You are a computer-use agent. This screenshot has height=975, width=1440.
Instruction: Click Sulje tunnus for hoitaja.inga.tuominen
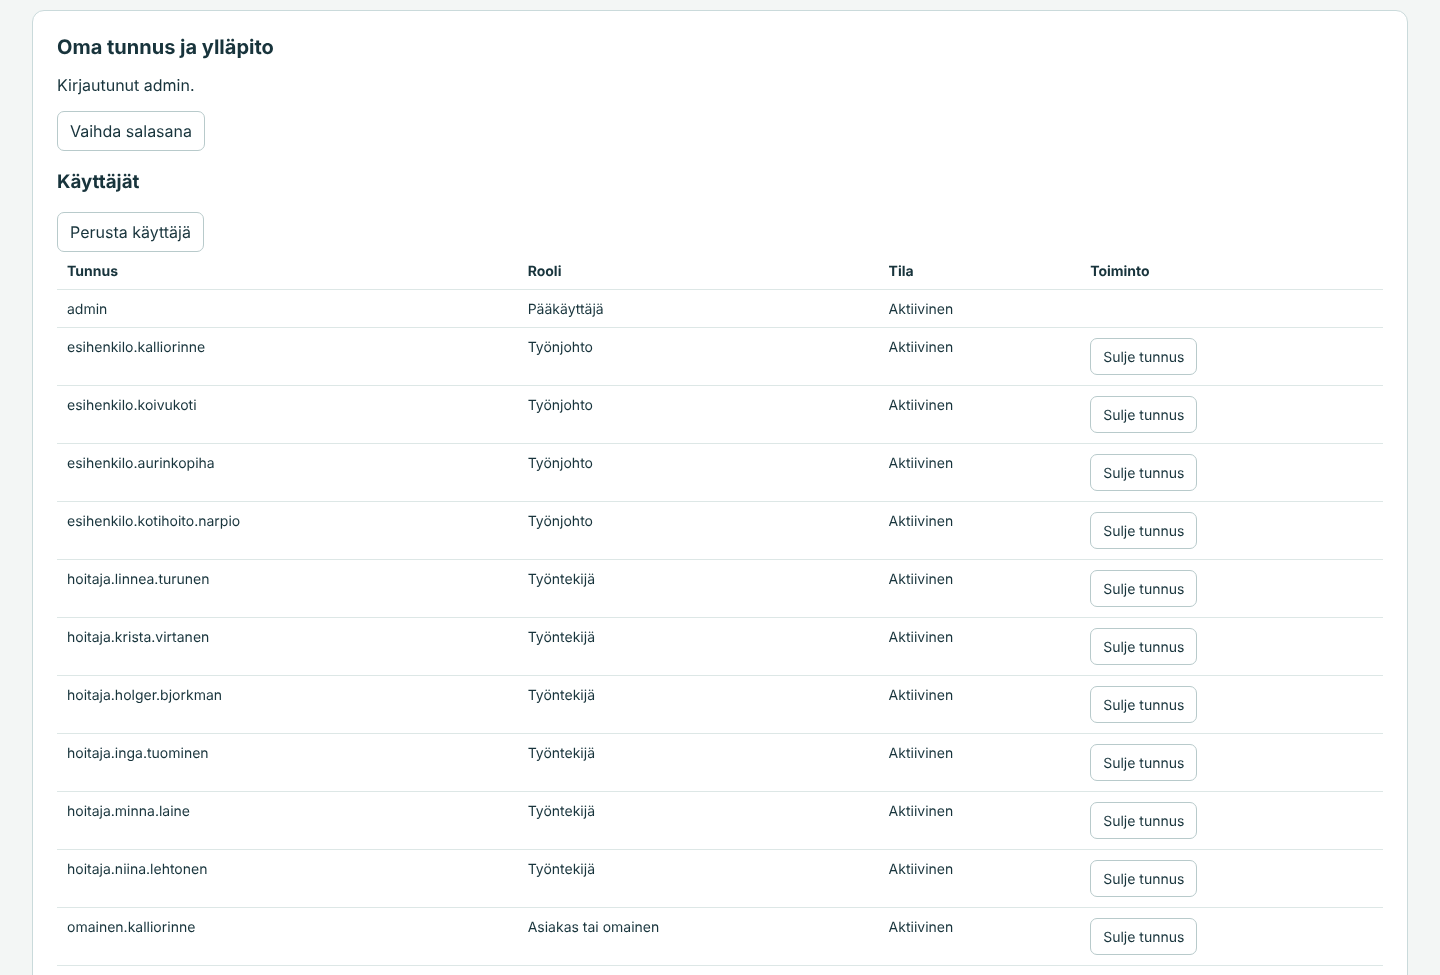point(1143,763)
